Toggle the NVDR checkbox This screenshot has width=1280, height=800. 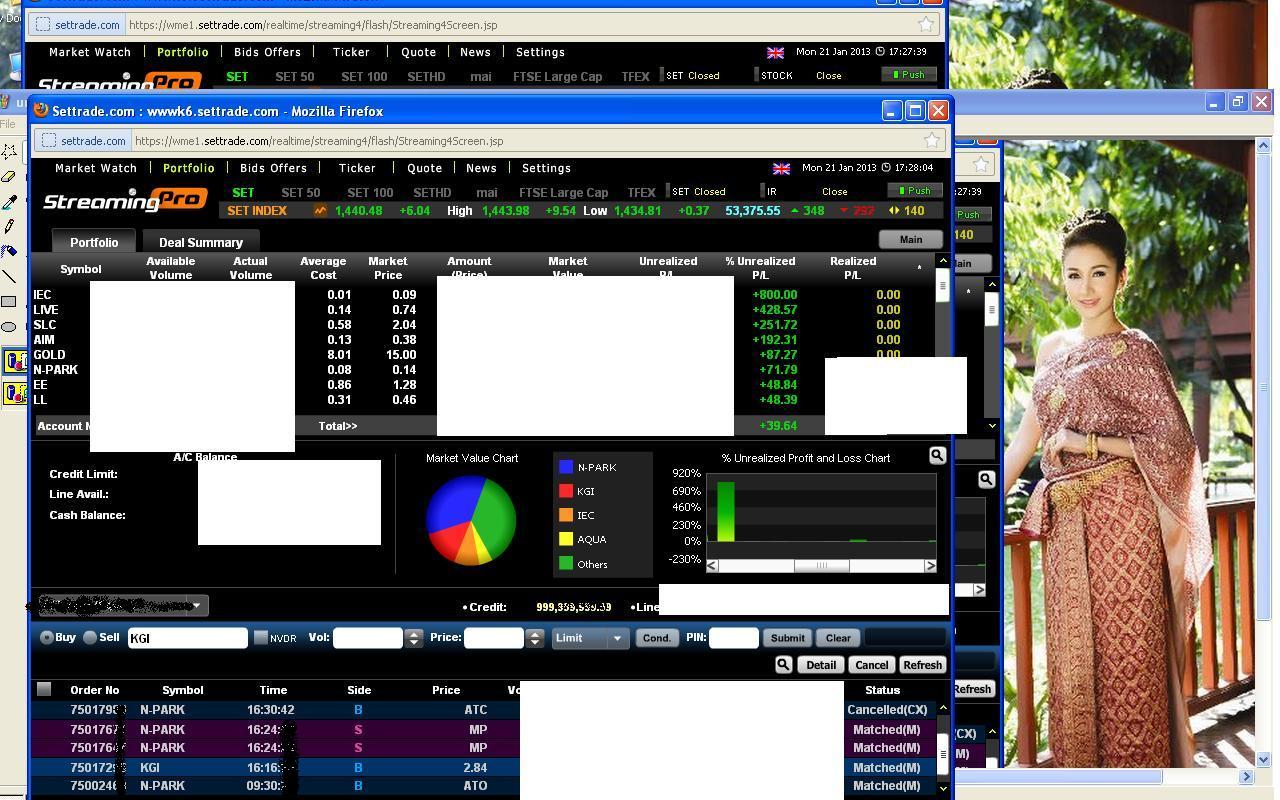tap(261, 637)
